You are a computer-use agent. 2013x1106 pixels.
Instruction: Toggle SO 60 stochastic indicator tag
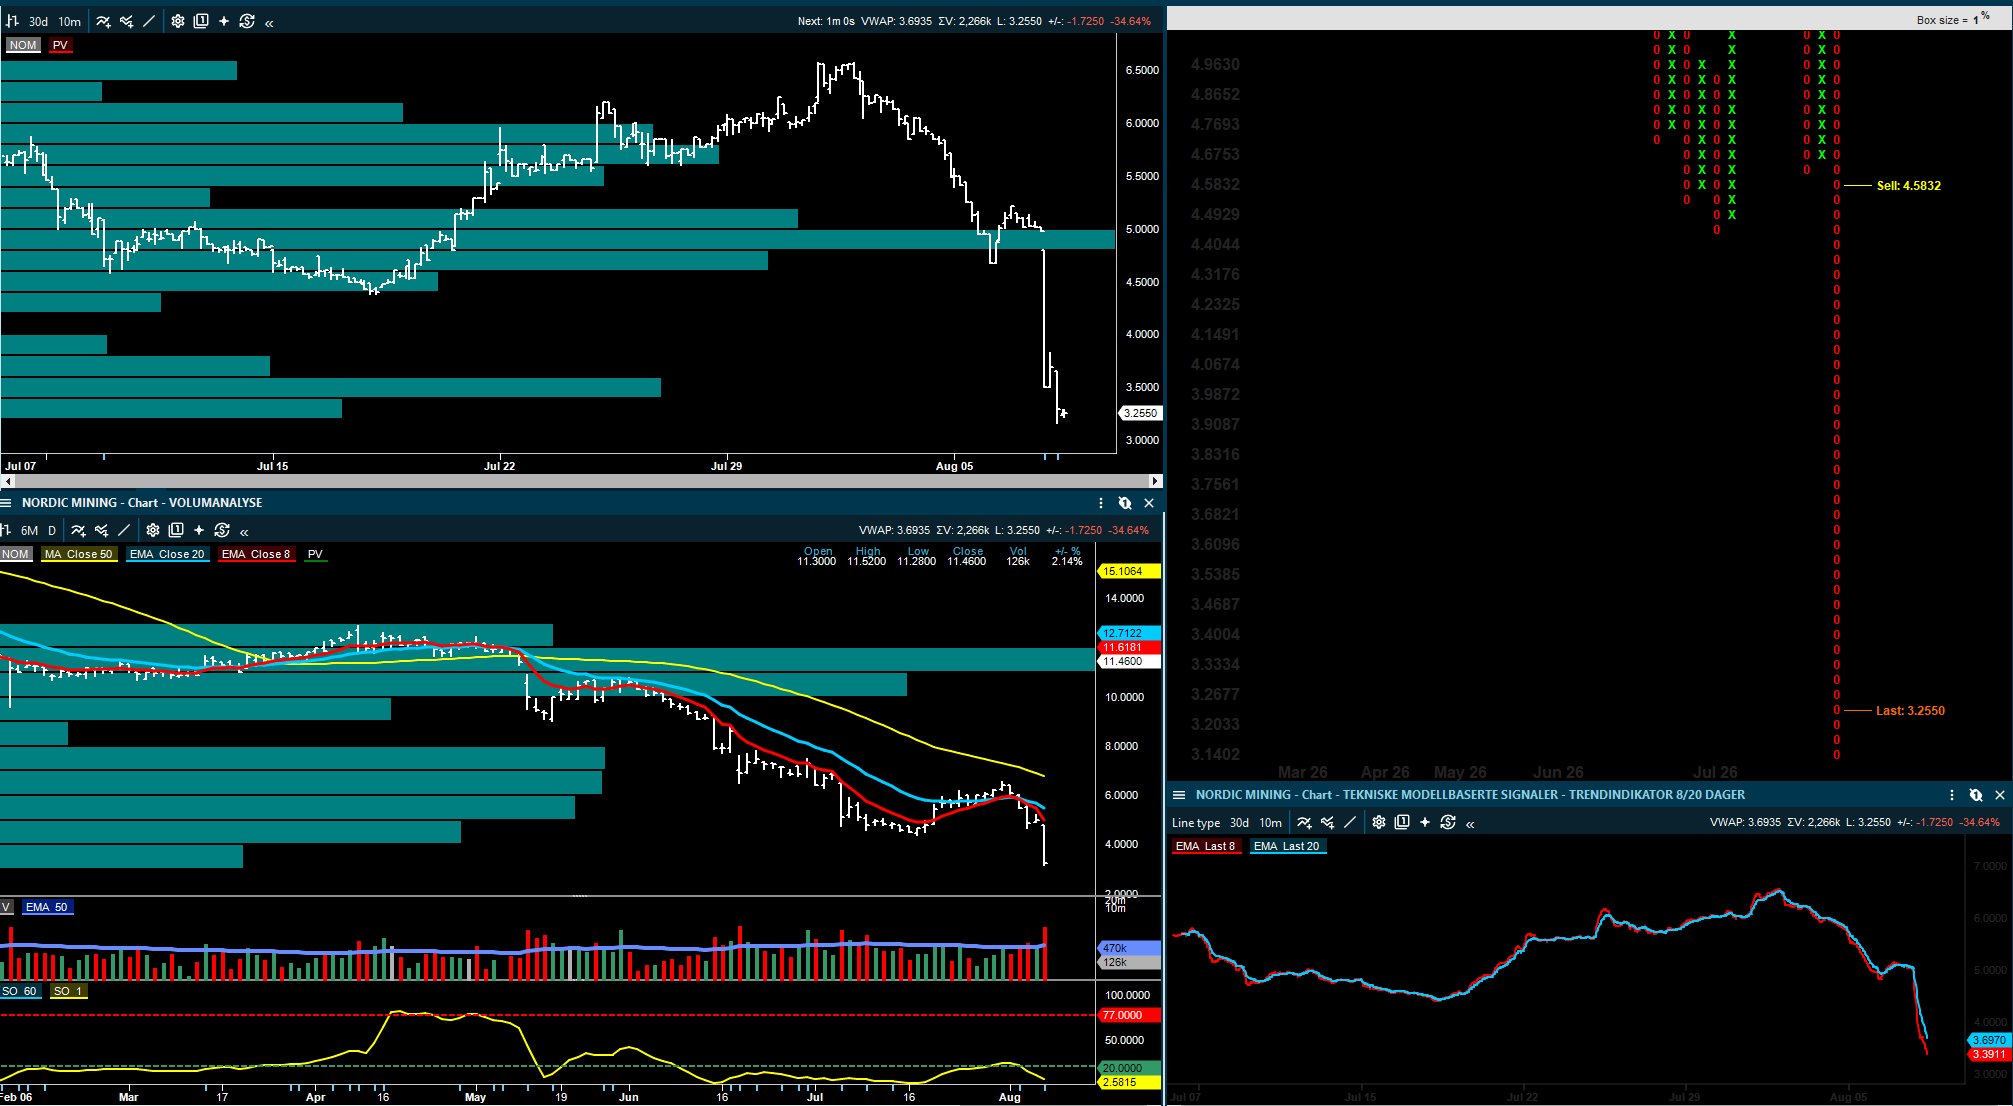coord(19,991)
